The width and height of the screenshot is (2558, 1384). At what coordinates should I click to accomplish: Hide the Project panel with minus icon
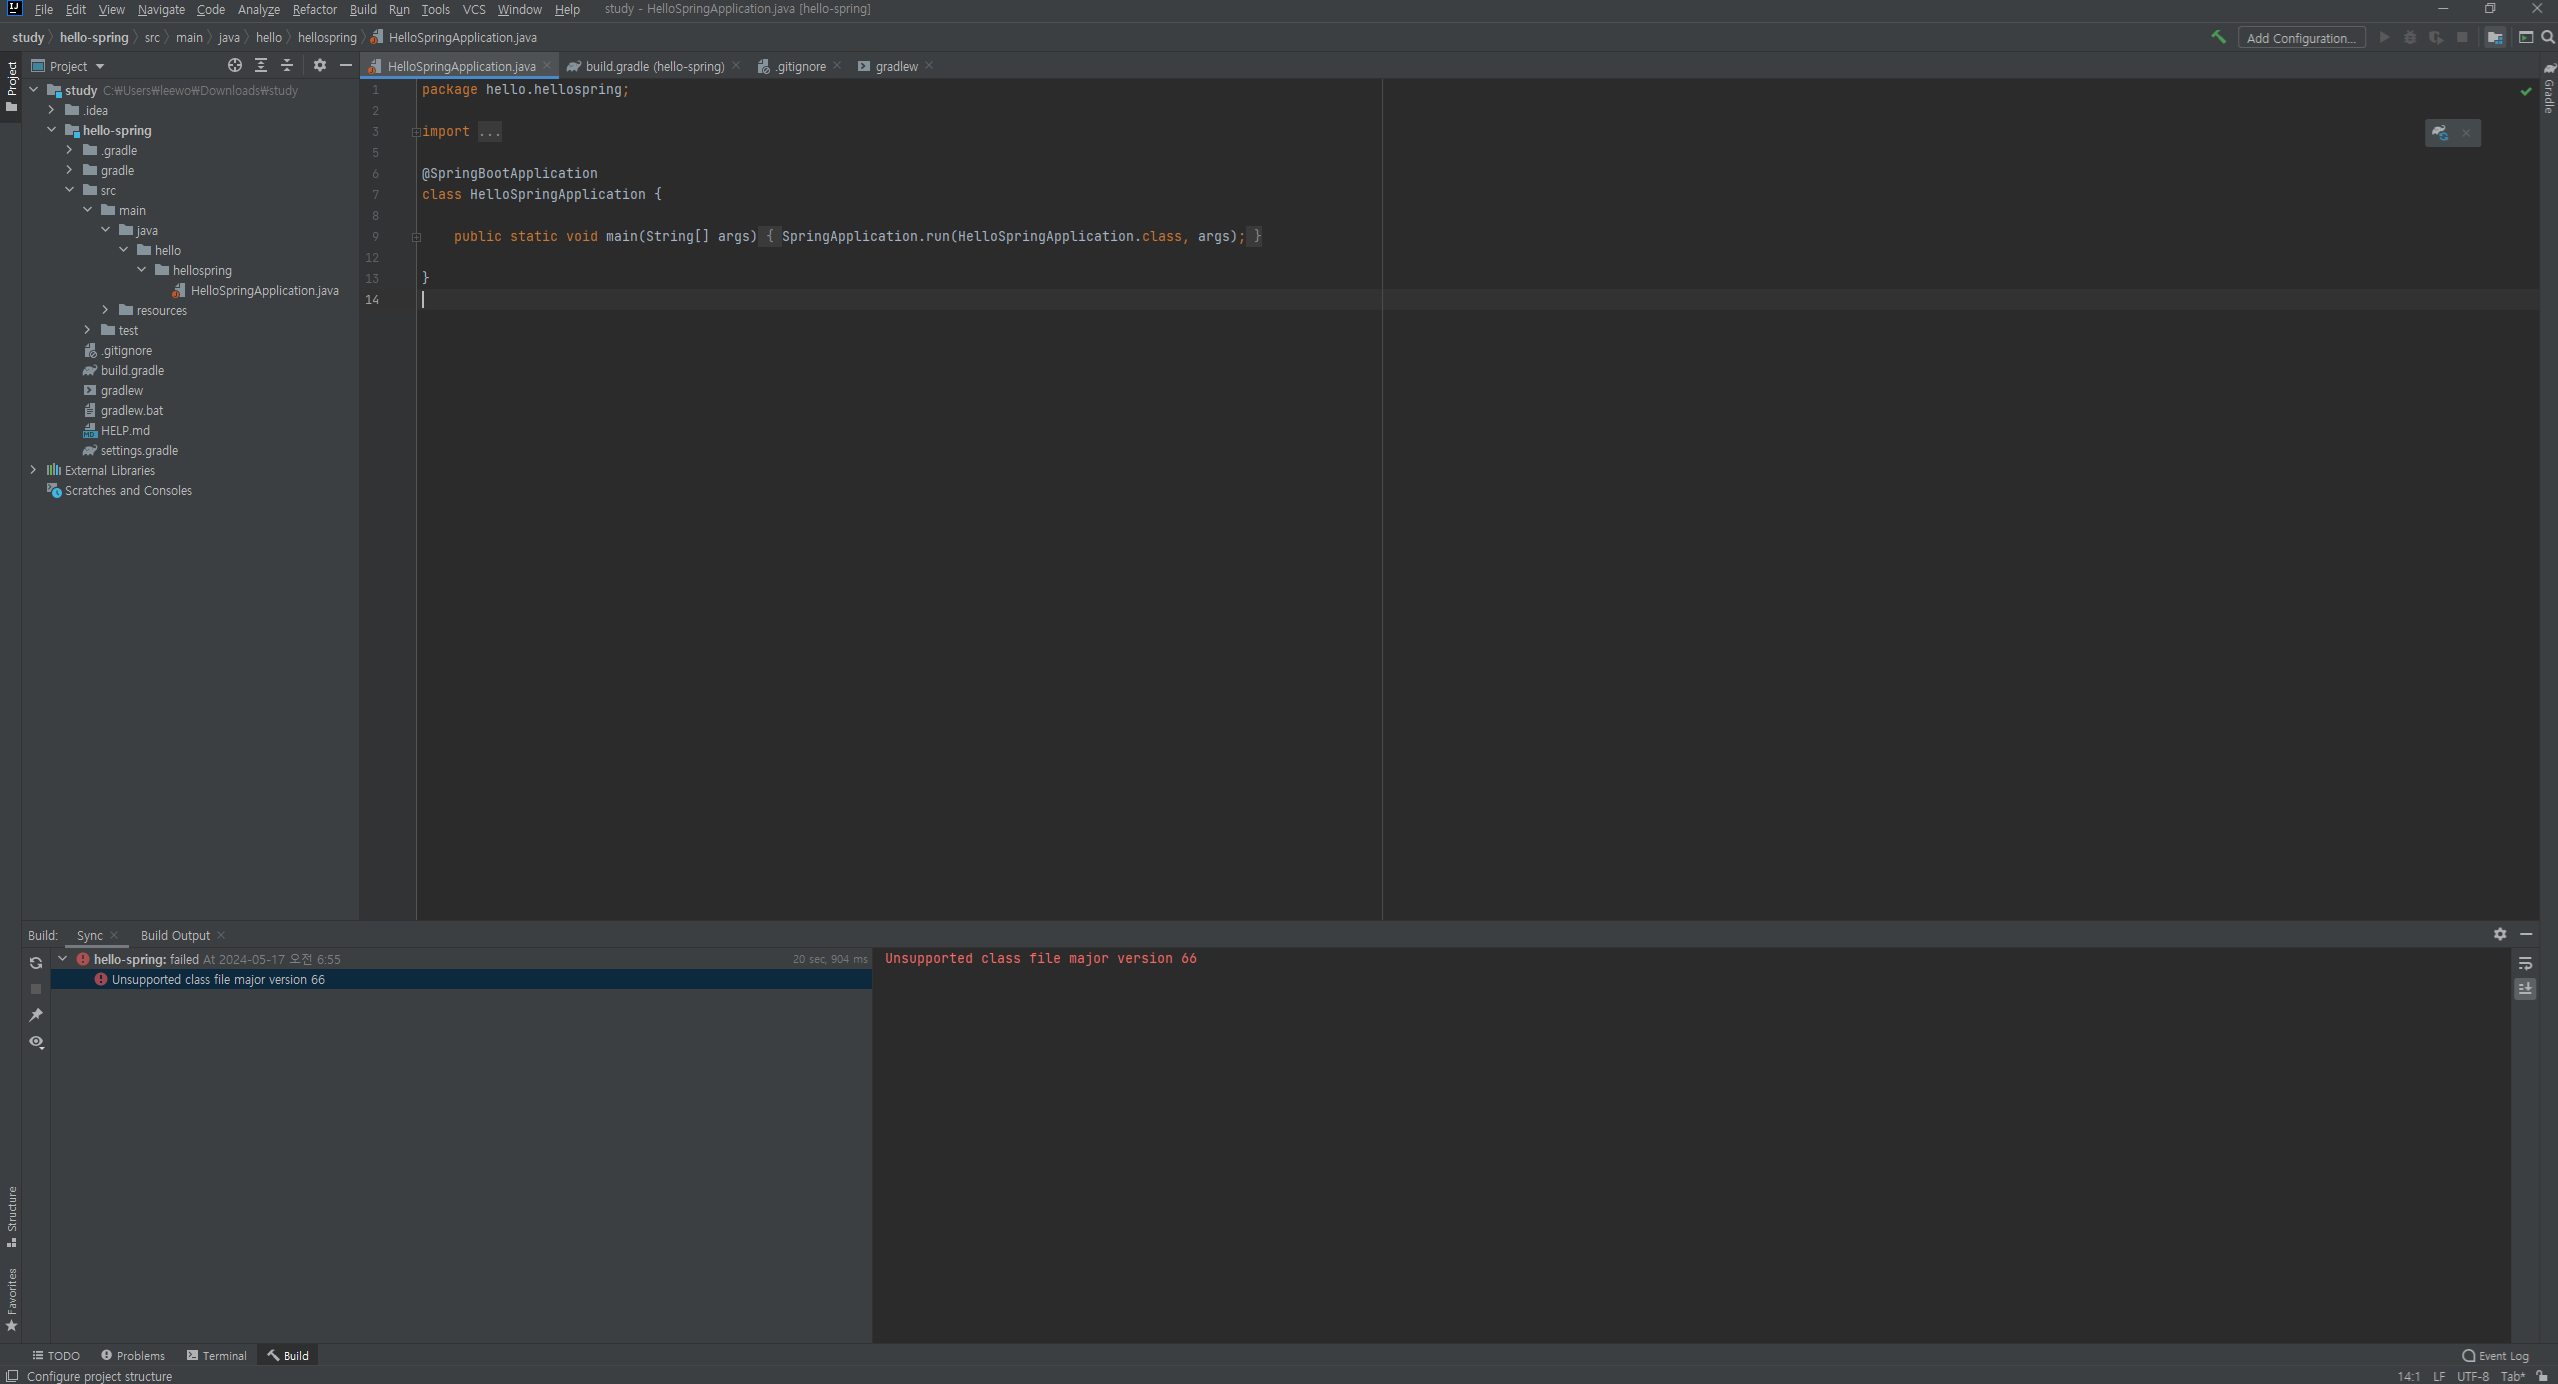click(x=346, y=65)
